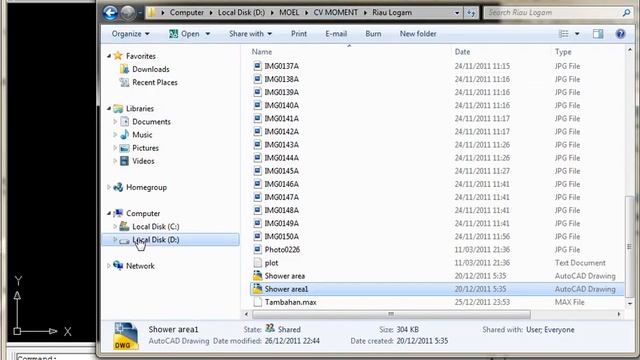The image size is (640, 360).
Task: Select file IMG0140A
Action: click(282, 105)
